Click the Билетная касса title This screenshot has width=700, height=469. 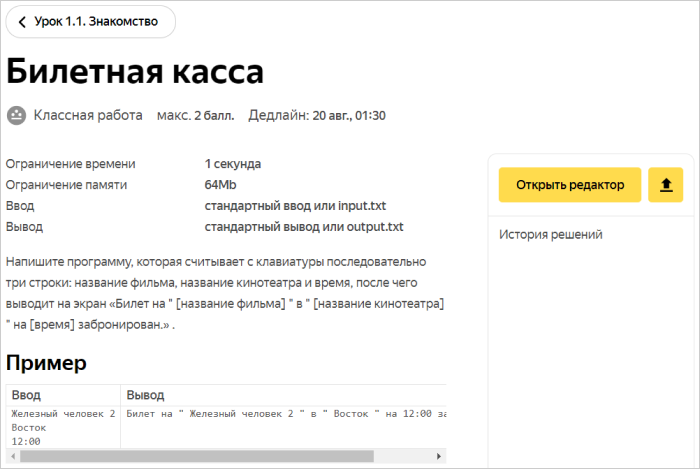pyautogui.click(x=135, y=72)
